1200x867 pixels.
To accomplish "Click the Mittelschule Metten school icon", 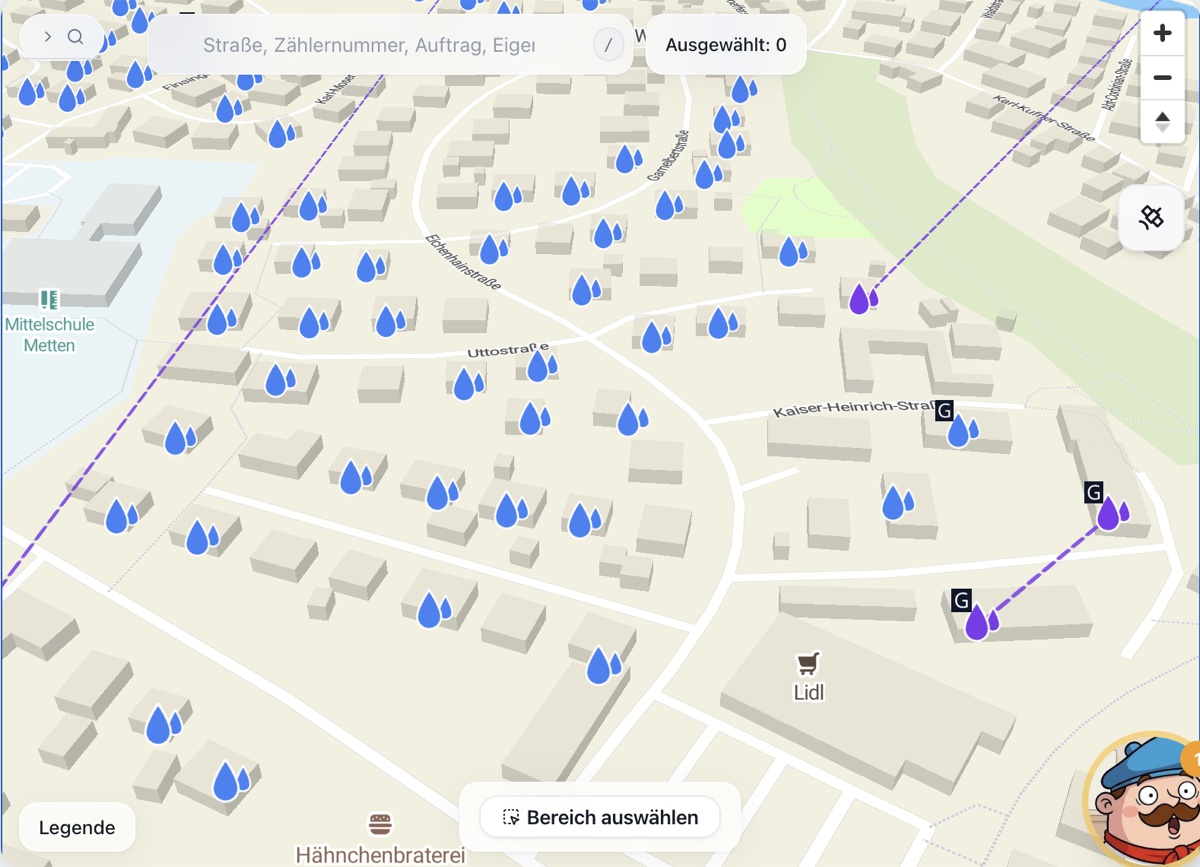I will point(49,299).
